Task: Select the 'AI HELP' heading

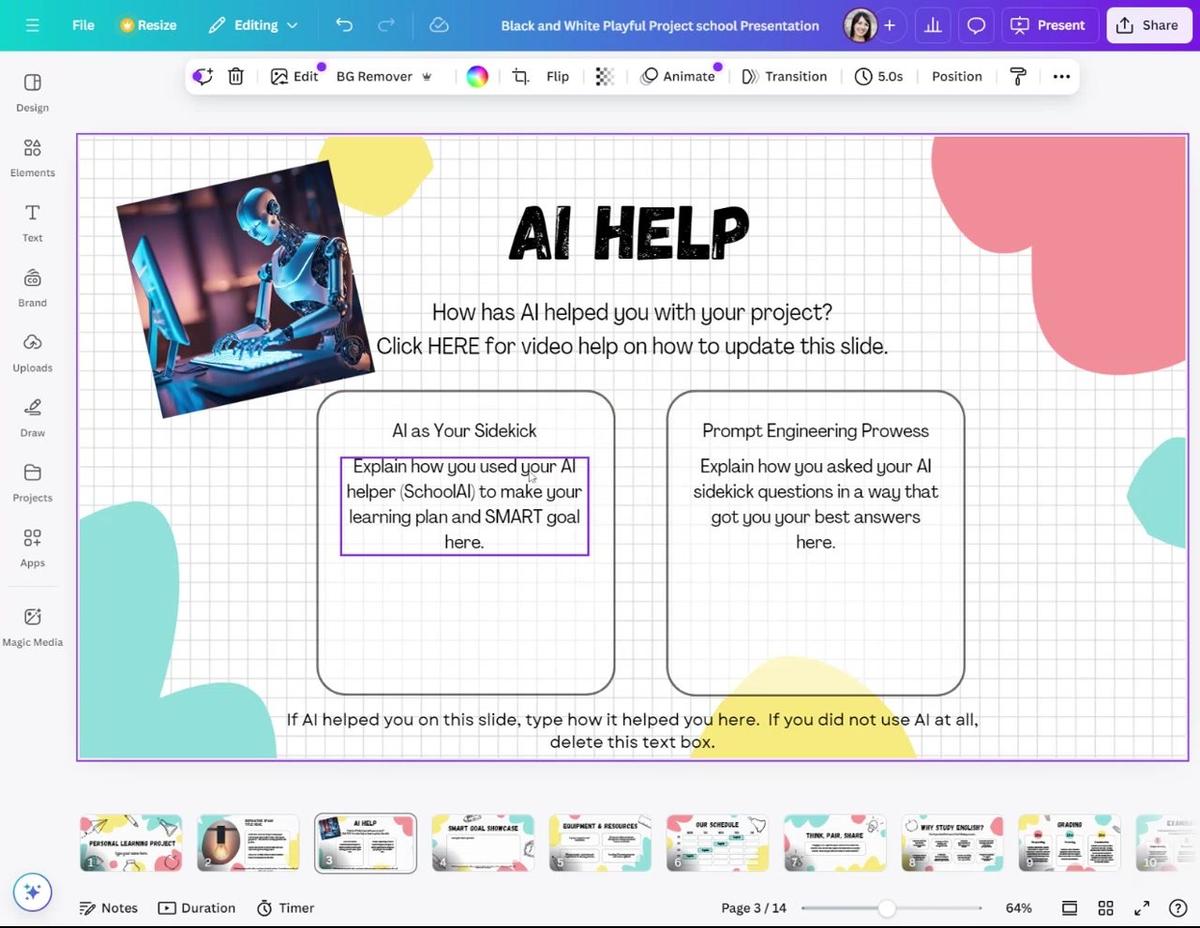Action: 629,233
